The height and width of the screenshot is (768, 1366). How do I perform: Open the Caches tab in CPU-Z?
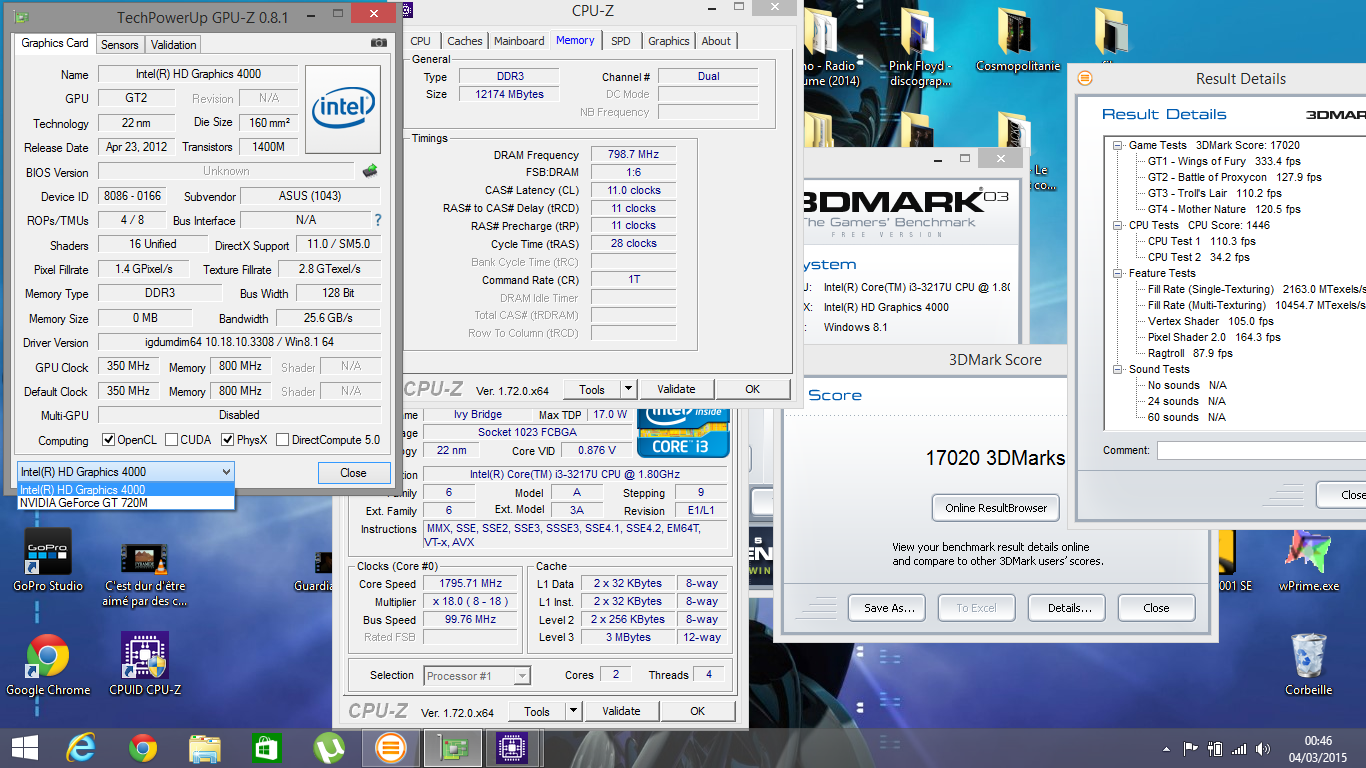(465, 41)
